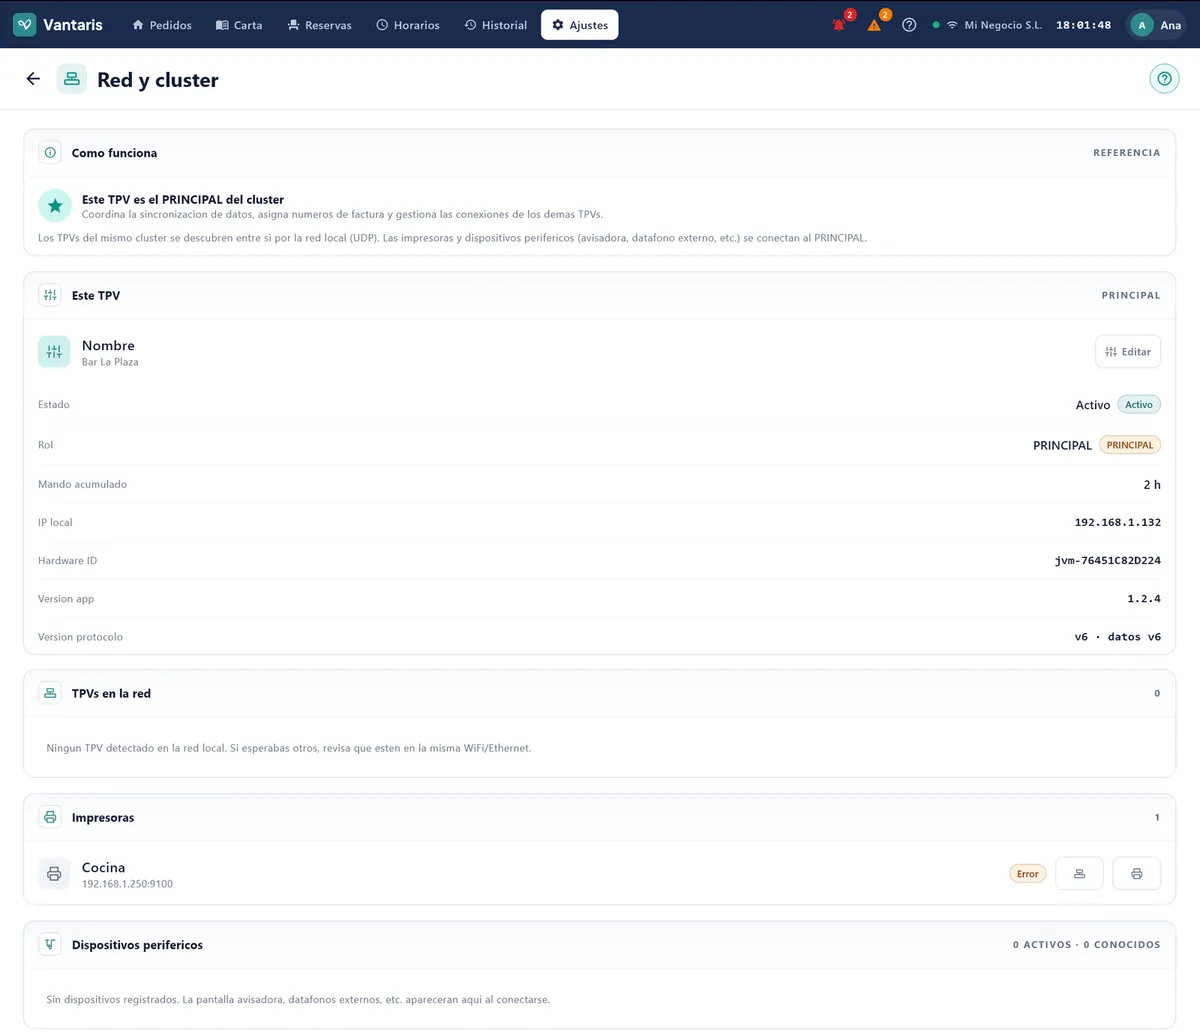Click the Error badge on Cocina printer
Viewport: 1200px width, 1035px height.
pos(1028,874)
